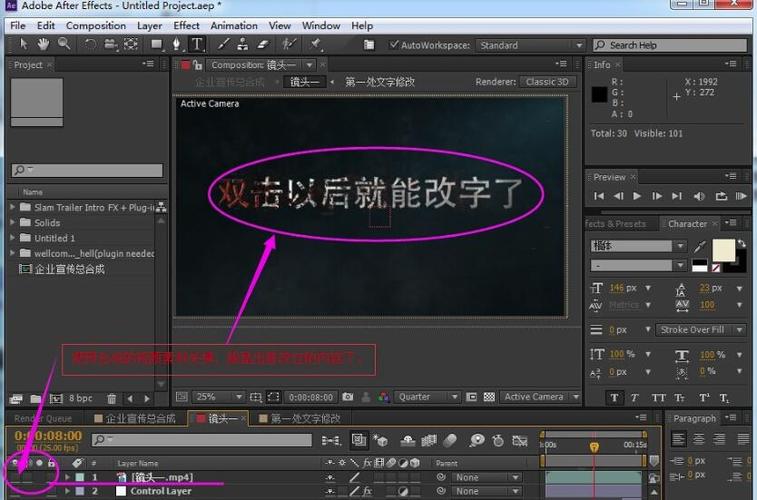The height and width of the screenshot is (500, 757).
Task: Select the Clone Stamp tool
Action: click(243, 44)
